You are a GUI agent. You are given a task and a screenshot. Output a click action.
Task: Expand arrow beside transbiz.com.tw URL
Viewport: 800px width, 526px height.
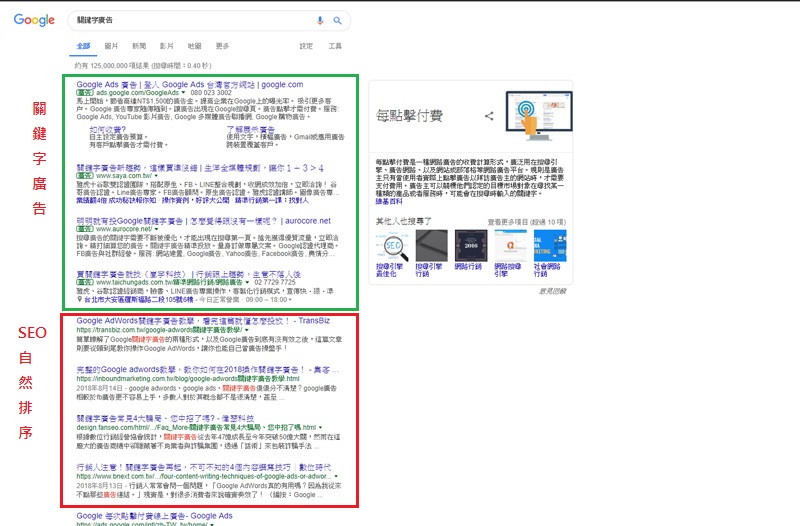click(x=247, y=330)
